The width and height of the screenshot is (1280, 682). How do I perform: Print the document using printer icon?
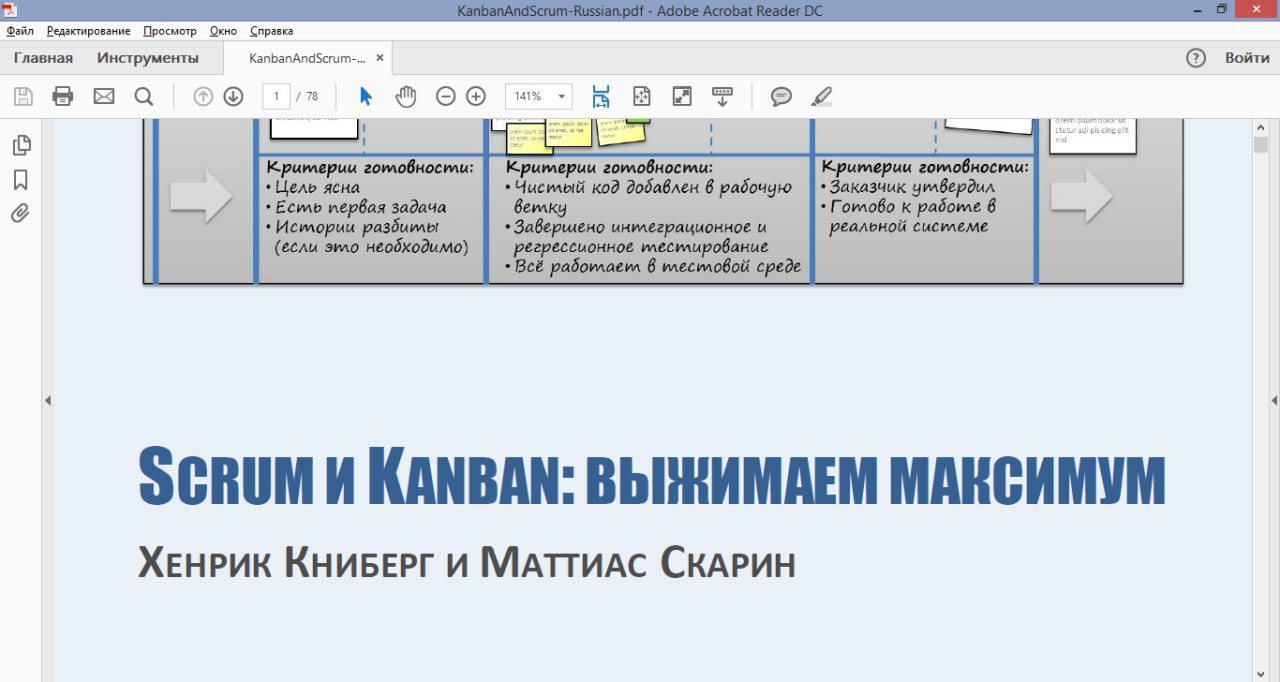(63, 96)
